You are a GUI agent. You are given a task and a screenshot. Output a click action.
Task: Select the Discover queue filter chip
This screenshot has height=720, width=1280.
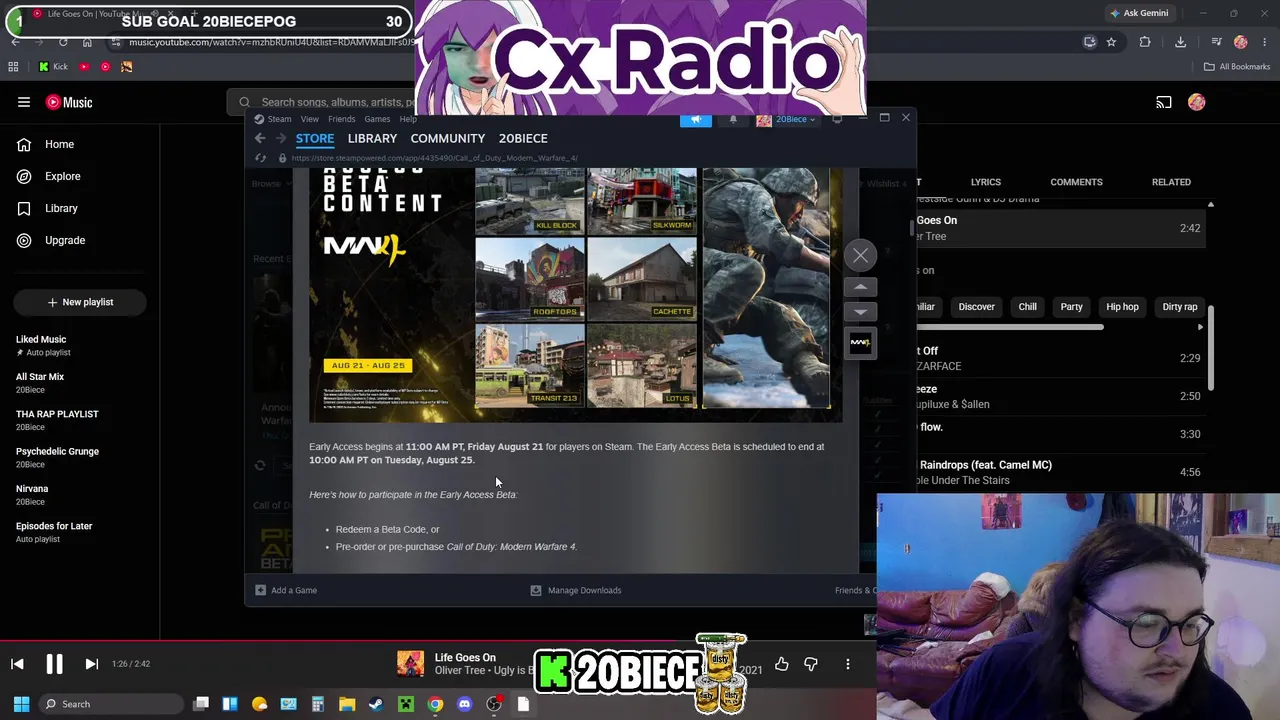tap(976, 307)
